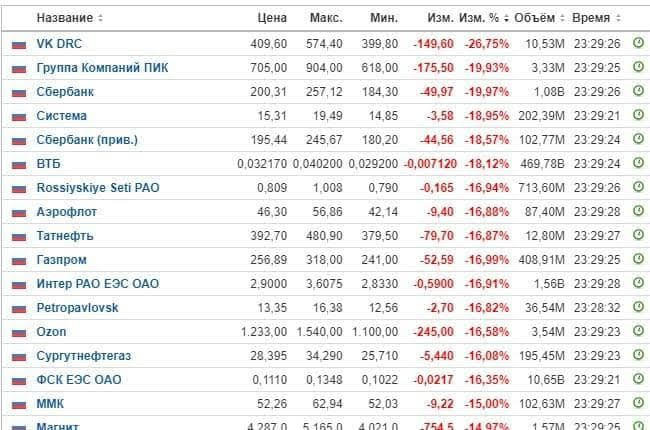Click the flag icon in the Аэрофлот row

19,212
